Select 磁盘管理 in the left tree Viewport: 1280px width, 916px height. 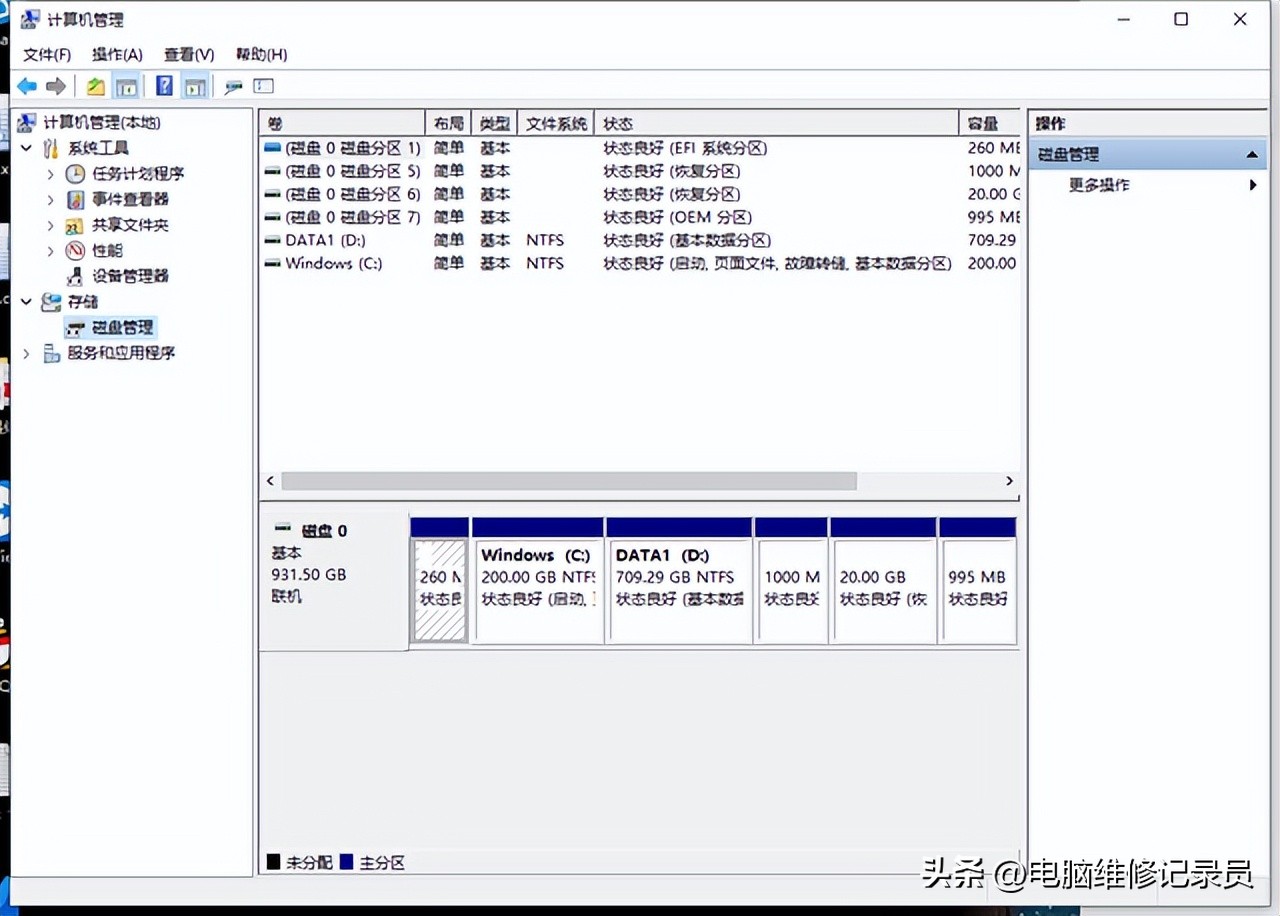click(x=123, y=327)
